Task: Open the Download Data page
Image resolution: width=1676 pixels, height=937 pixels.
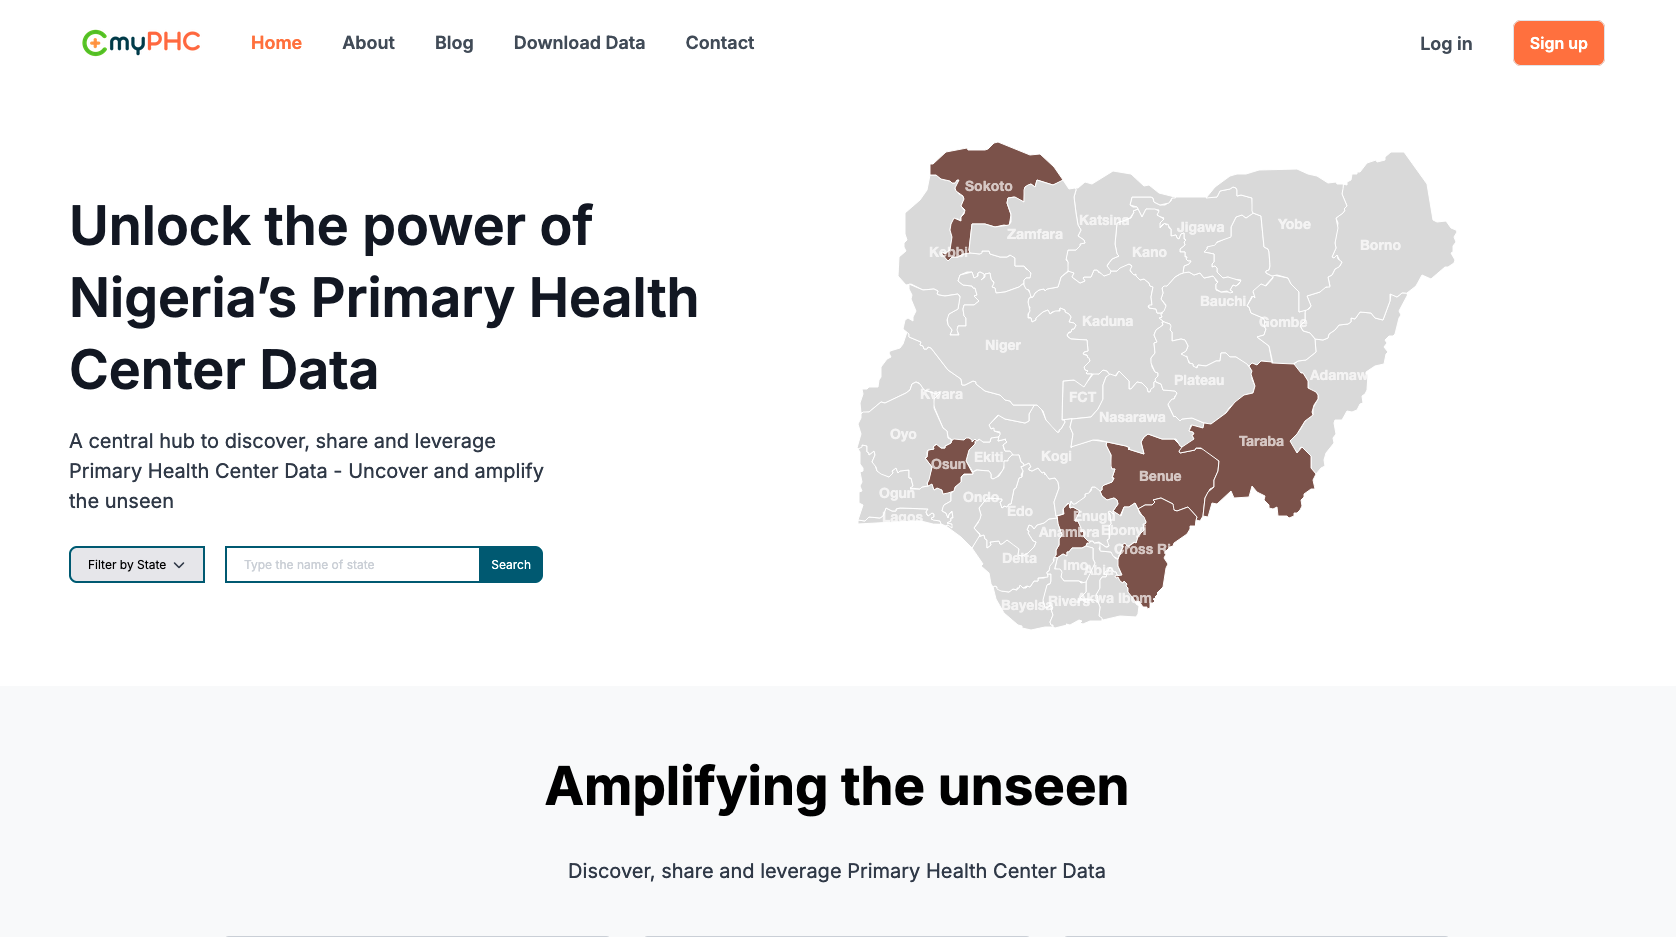Action: (579, 43)
